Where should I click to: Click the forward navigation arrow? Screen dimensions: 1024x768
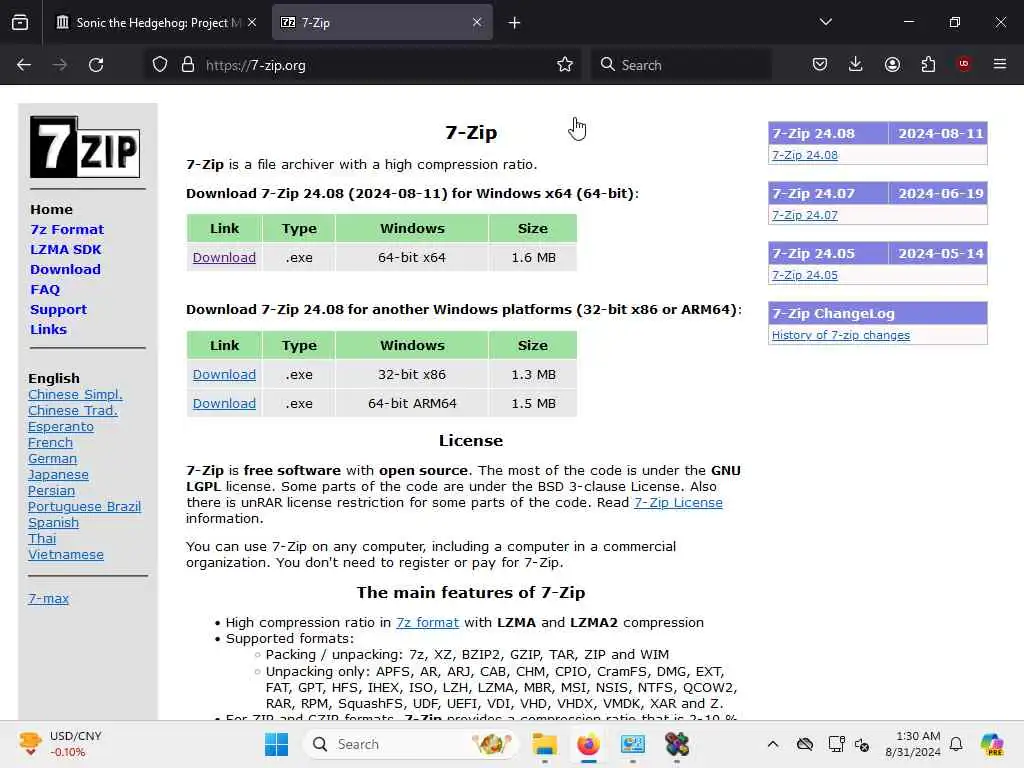pyautogui.click(x=59, y=65)
